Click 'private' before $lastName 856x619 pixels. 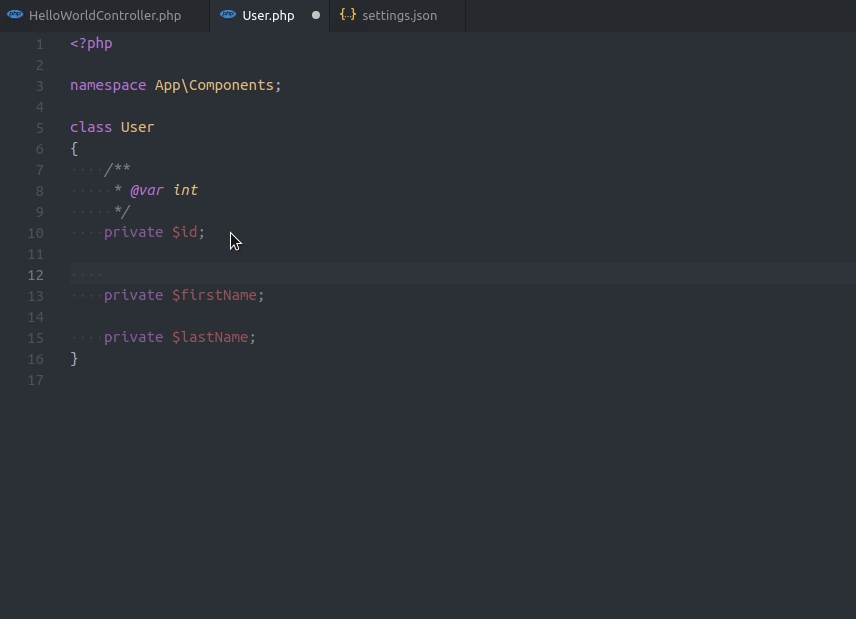(x=134, y=337)
